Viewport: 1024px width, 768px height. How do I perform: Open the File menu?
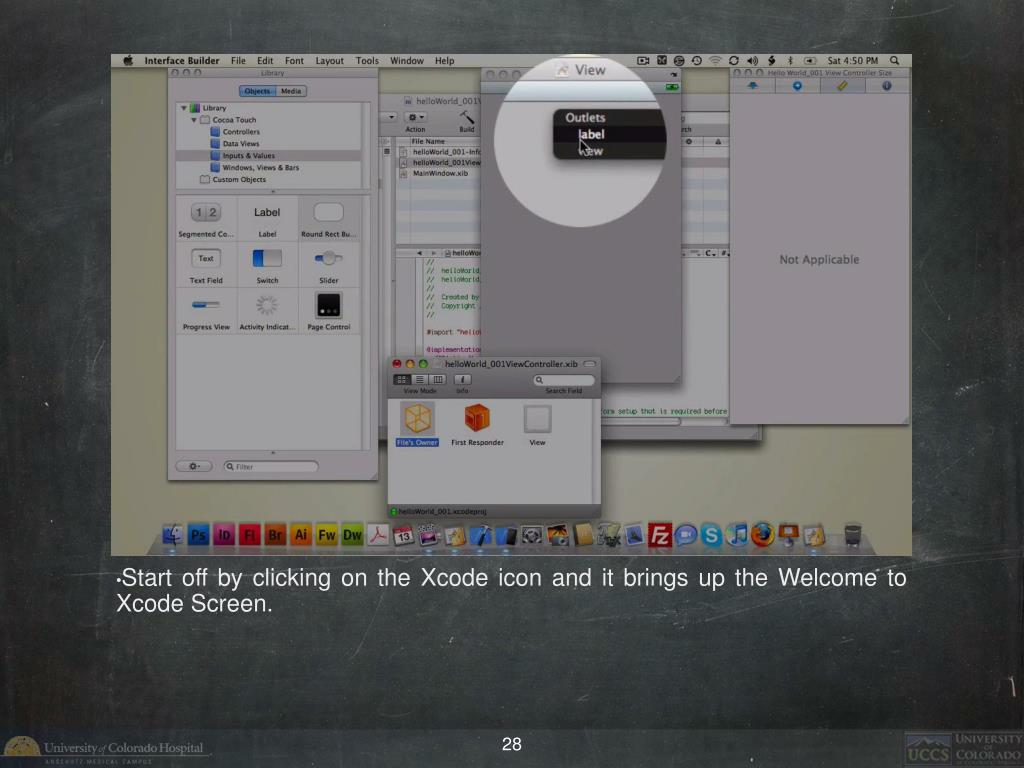point(238,61)
